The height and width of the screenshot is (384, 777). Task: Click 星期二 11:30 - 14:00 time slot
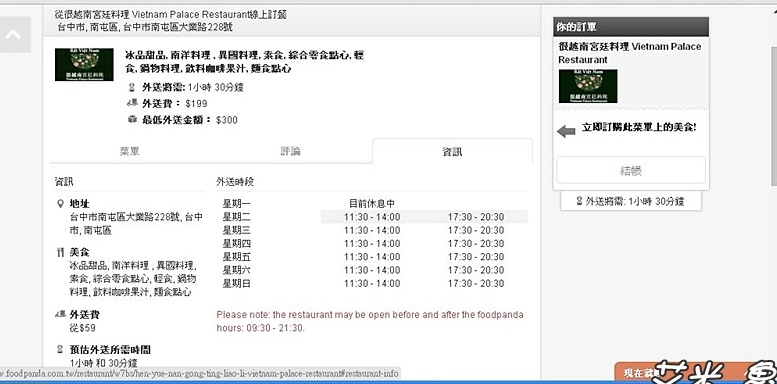372,217
